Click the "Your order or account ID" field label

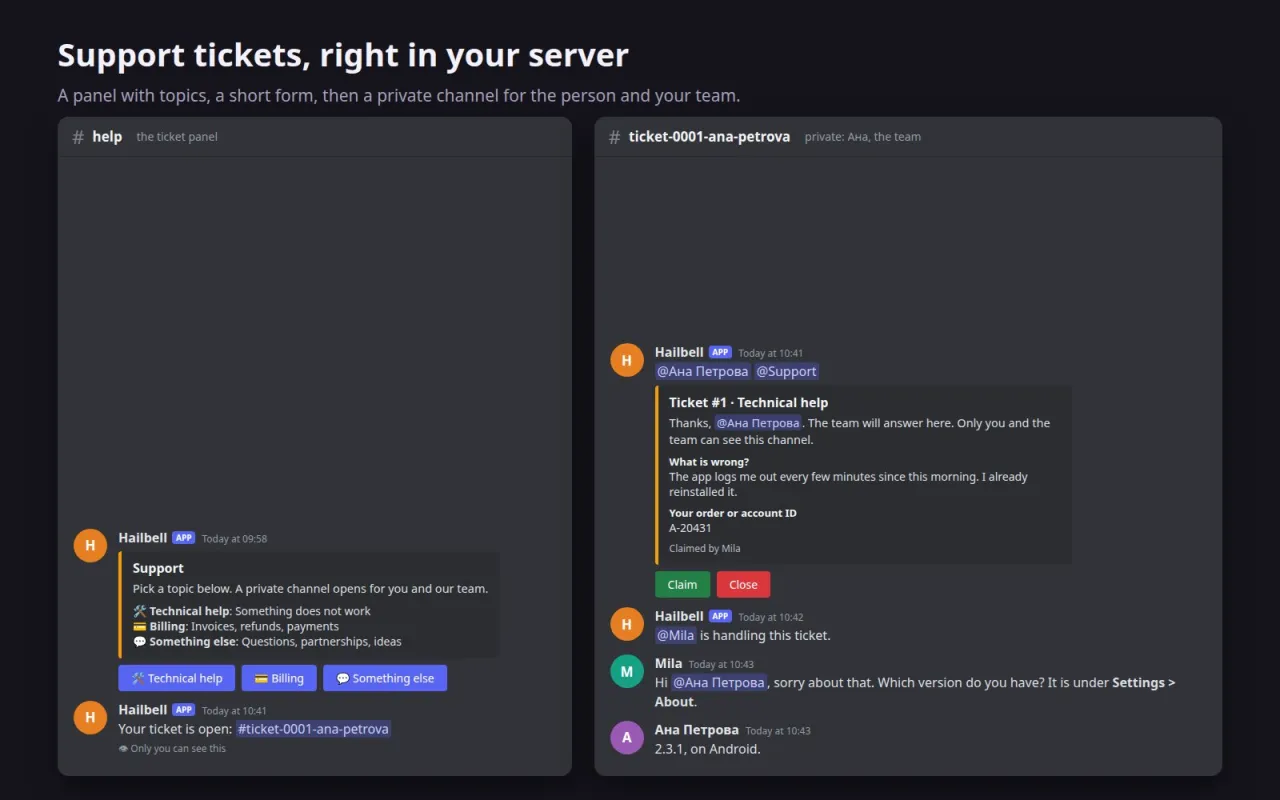click(733, 513)
